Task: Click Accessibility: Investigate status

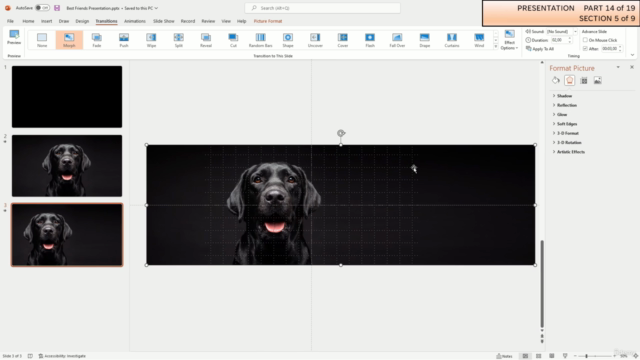Action: tap(62, 356)
